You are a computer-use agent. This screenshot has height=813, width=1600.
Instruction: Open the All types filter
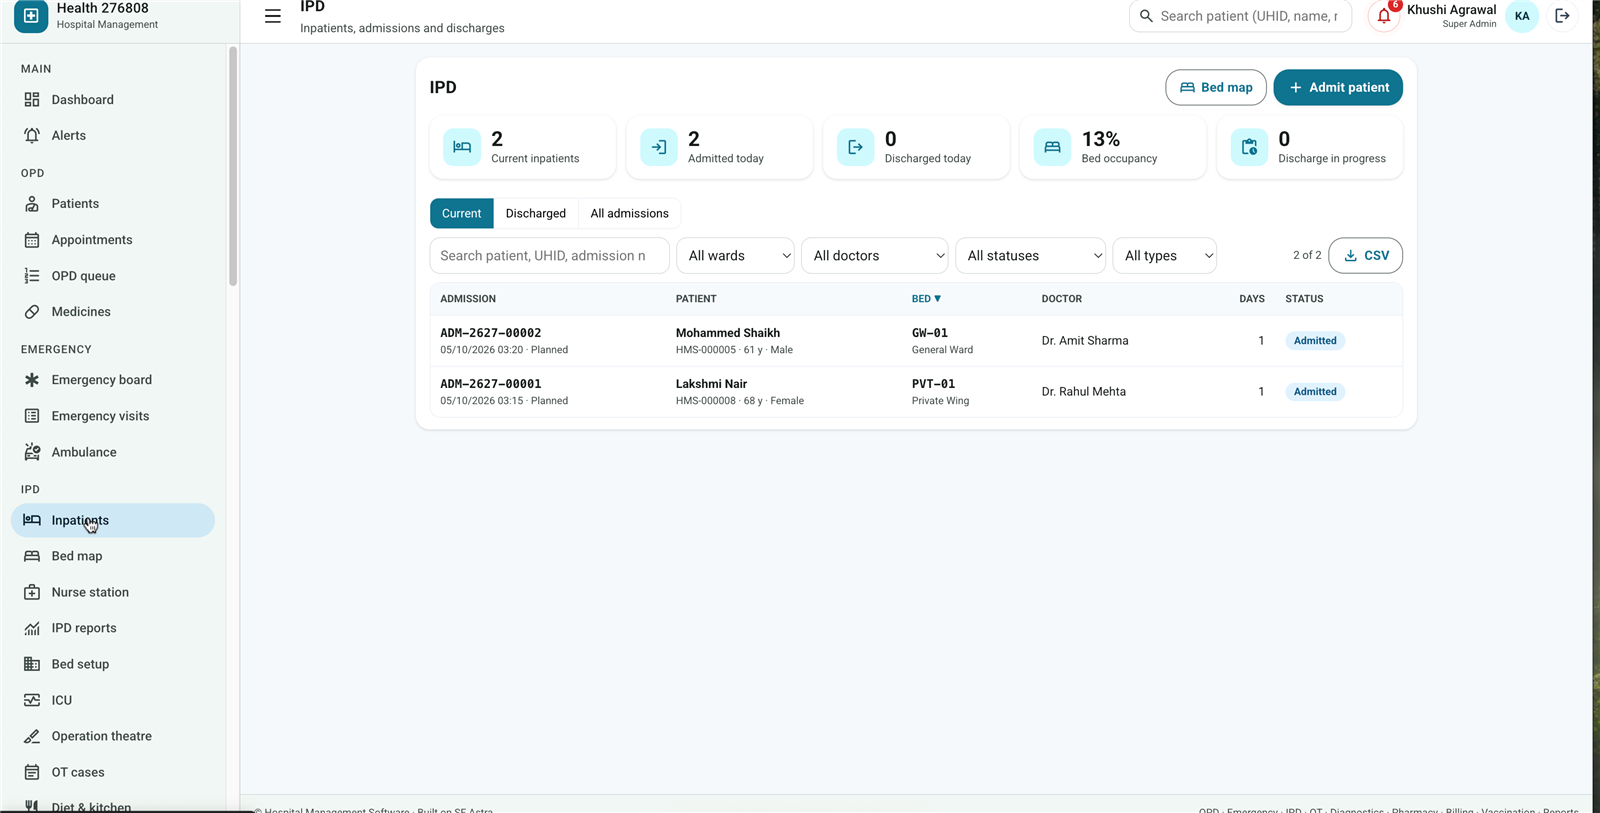pos(1165,256)
